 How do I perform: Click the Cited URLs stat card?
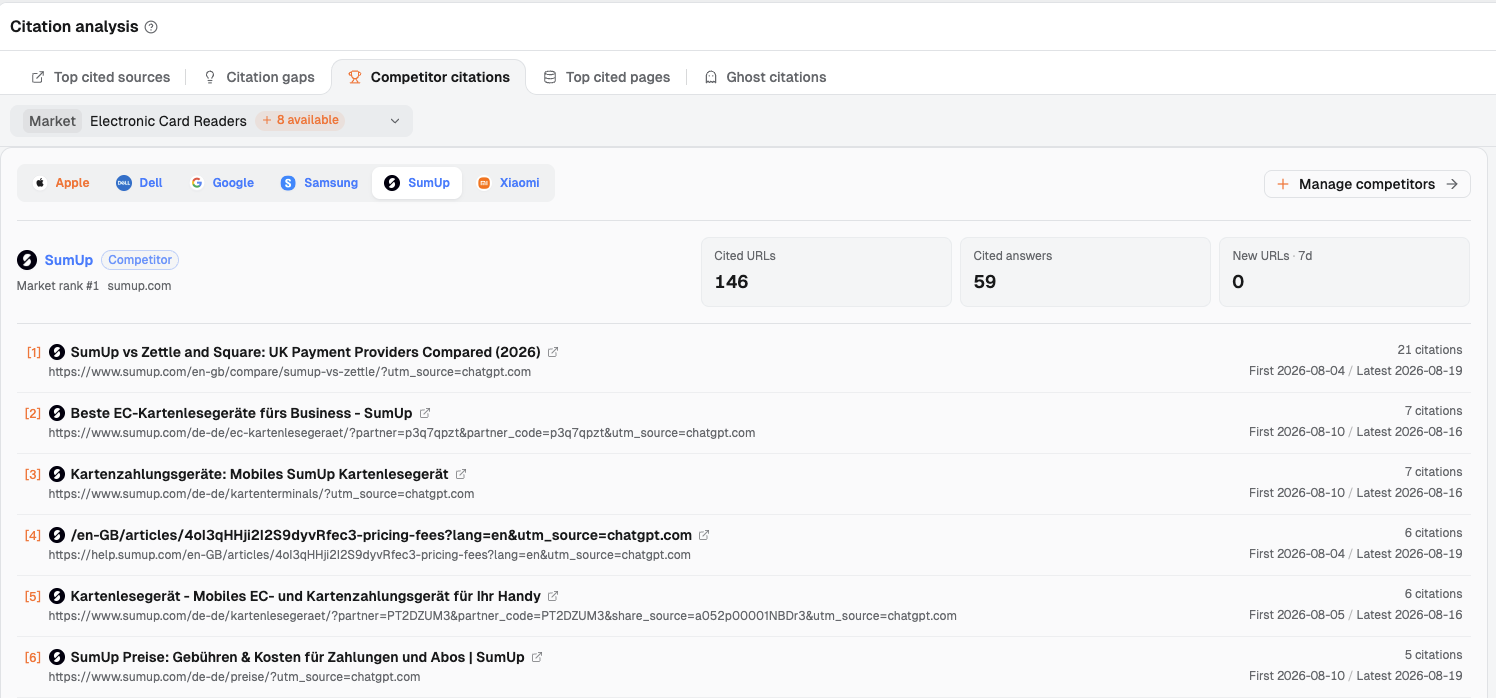[x=826, y=272]
